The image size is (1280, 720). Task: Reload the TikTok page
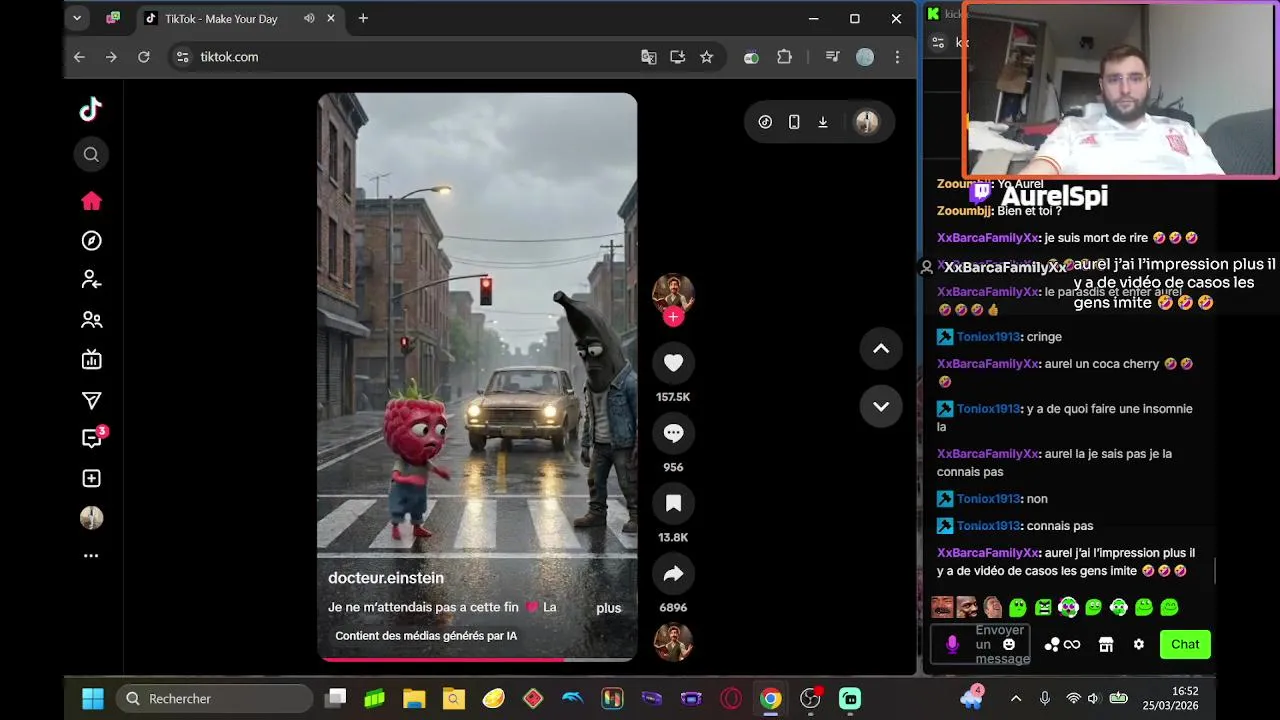143,57
